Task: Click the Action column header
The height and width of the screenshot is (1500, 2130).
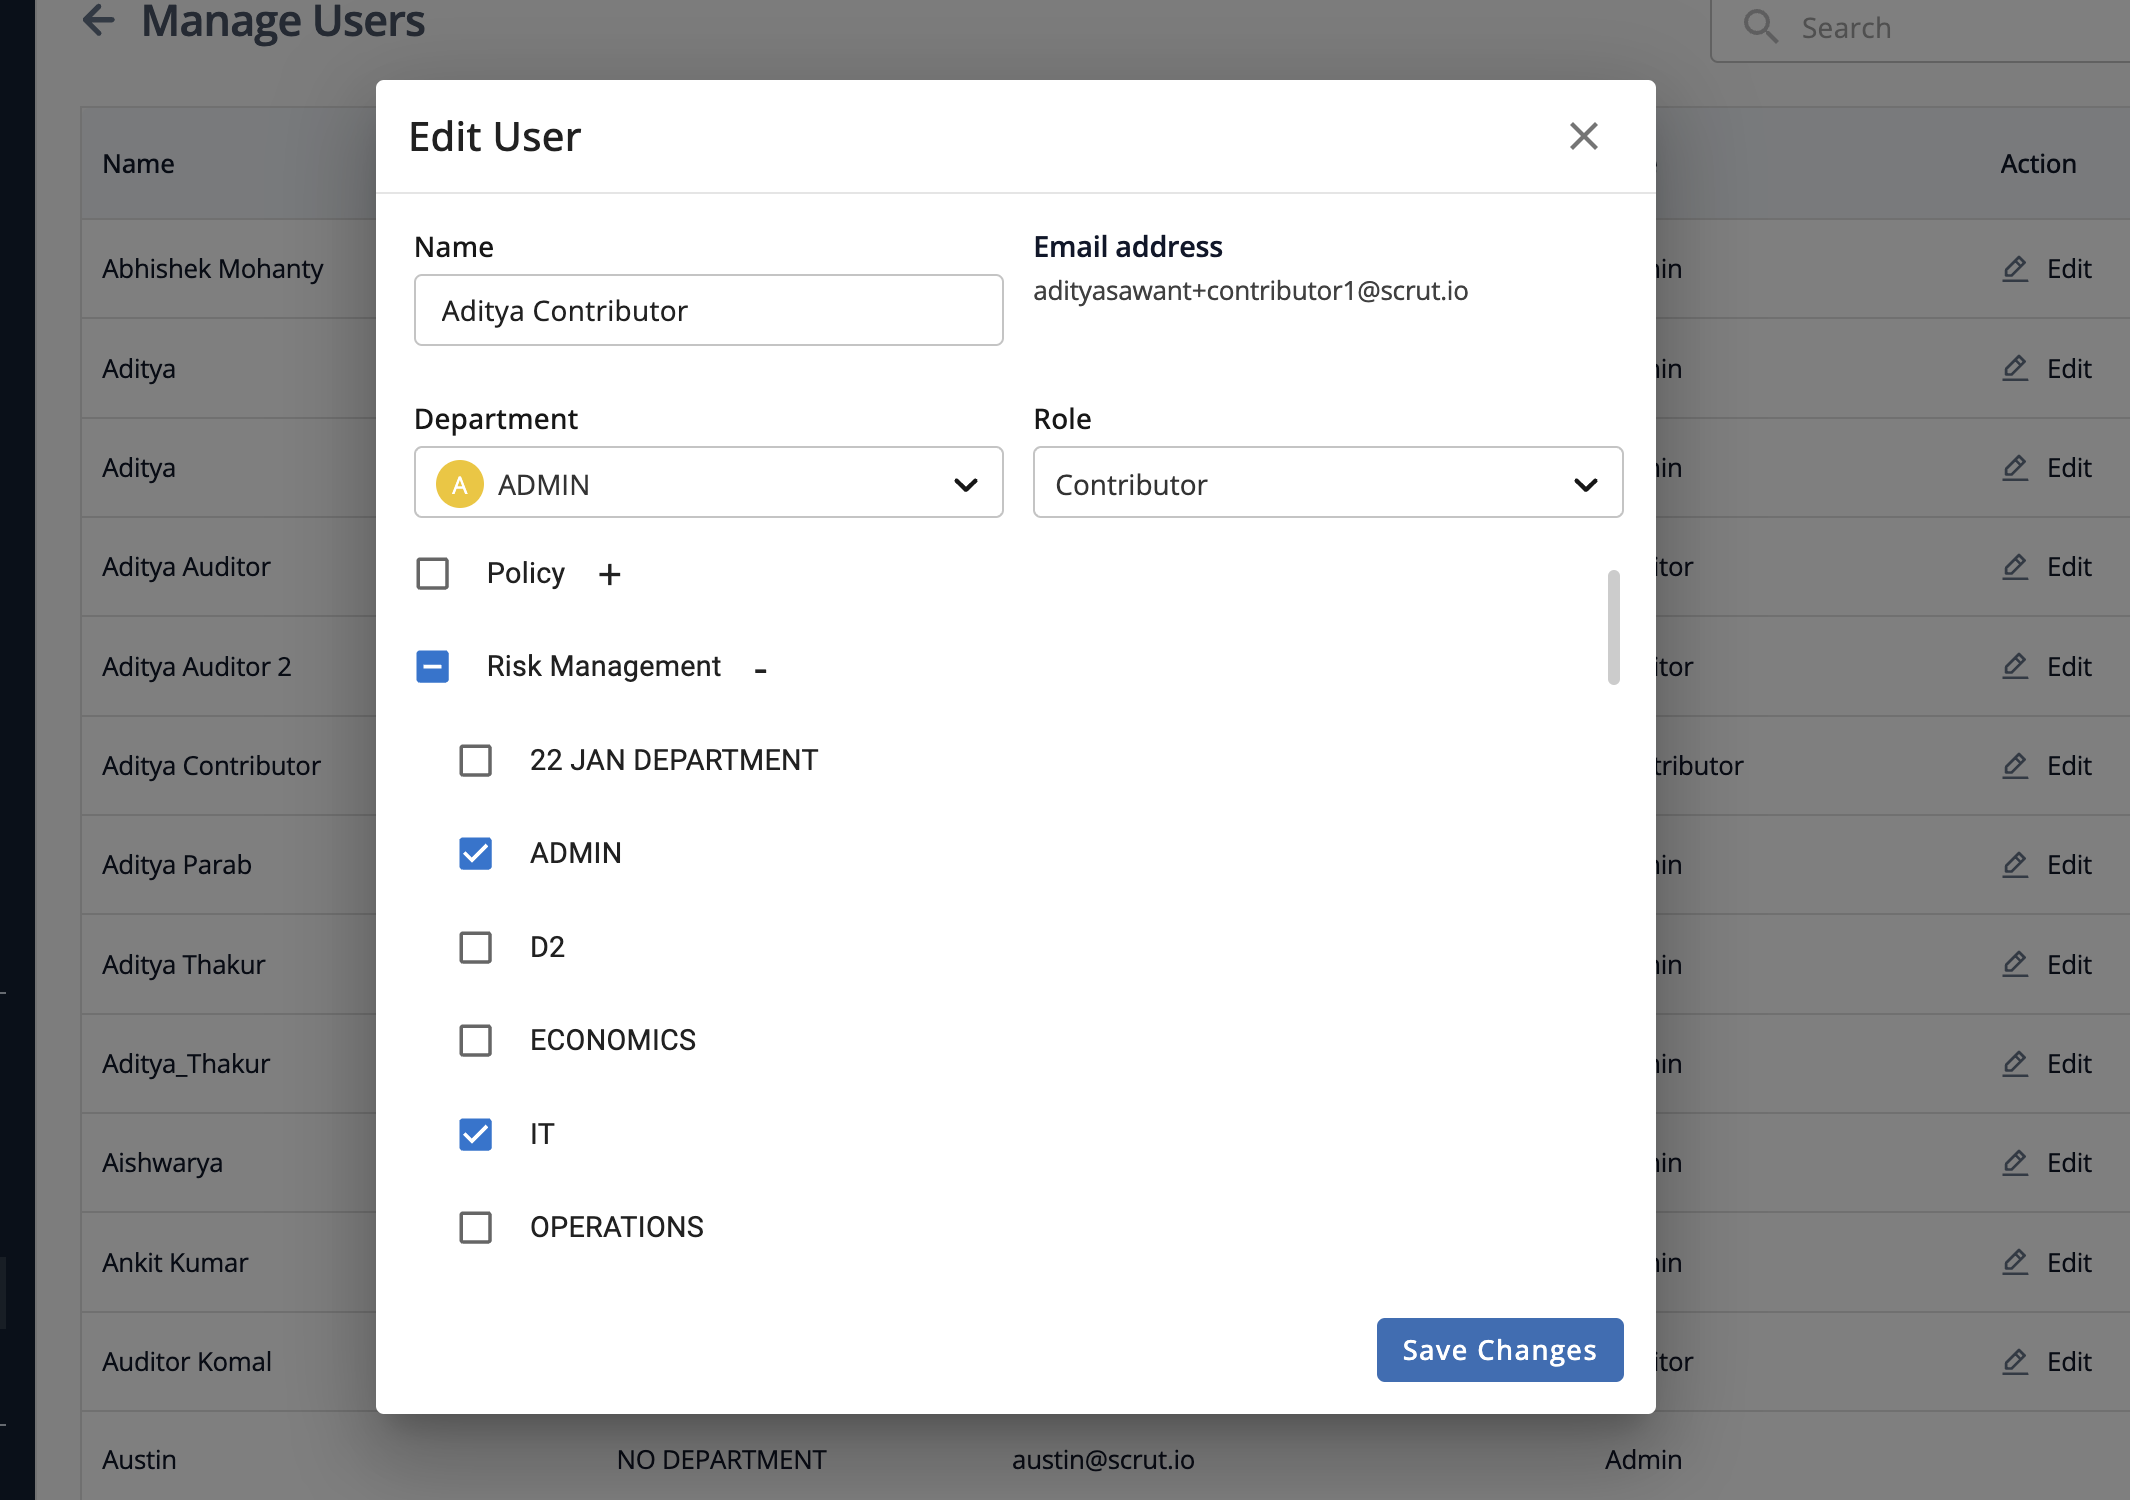Action: [2038, 164]
